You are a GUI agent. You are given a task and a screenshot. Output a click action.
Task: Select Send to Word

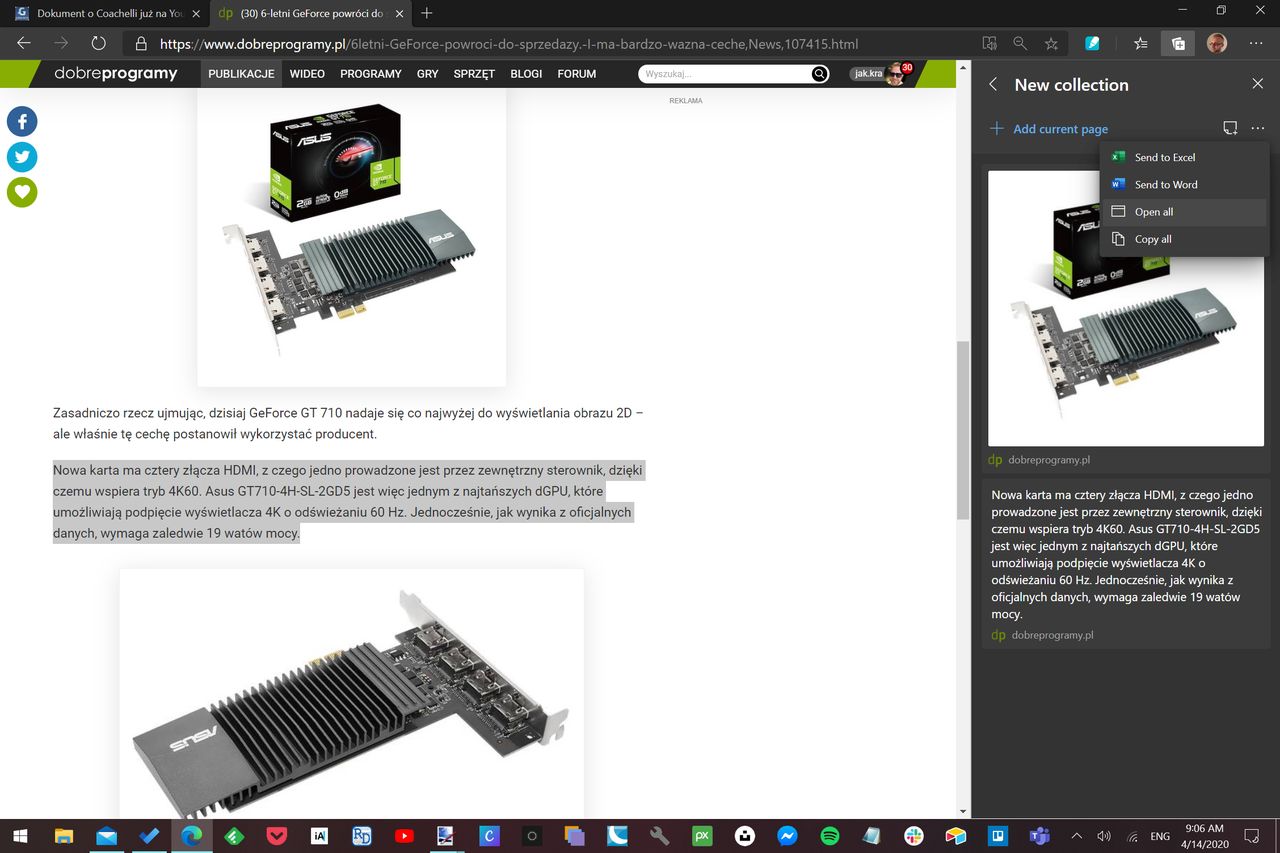[x=1184, y=184]
